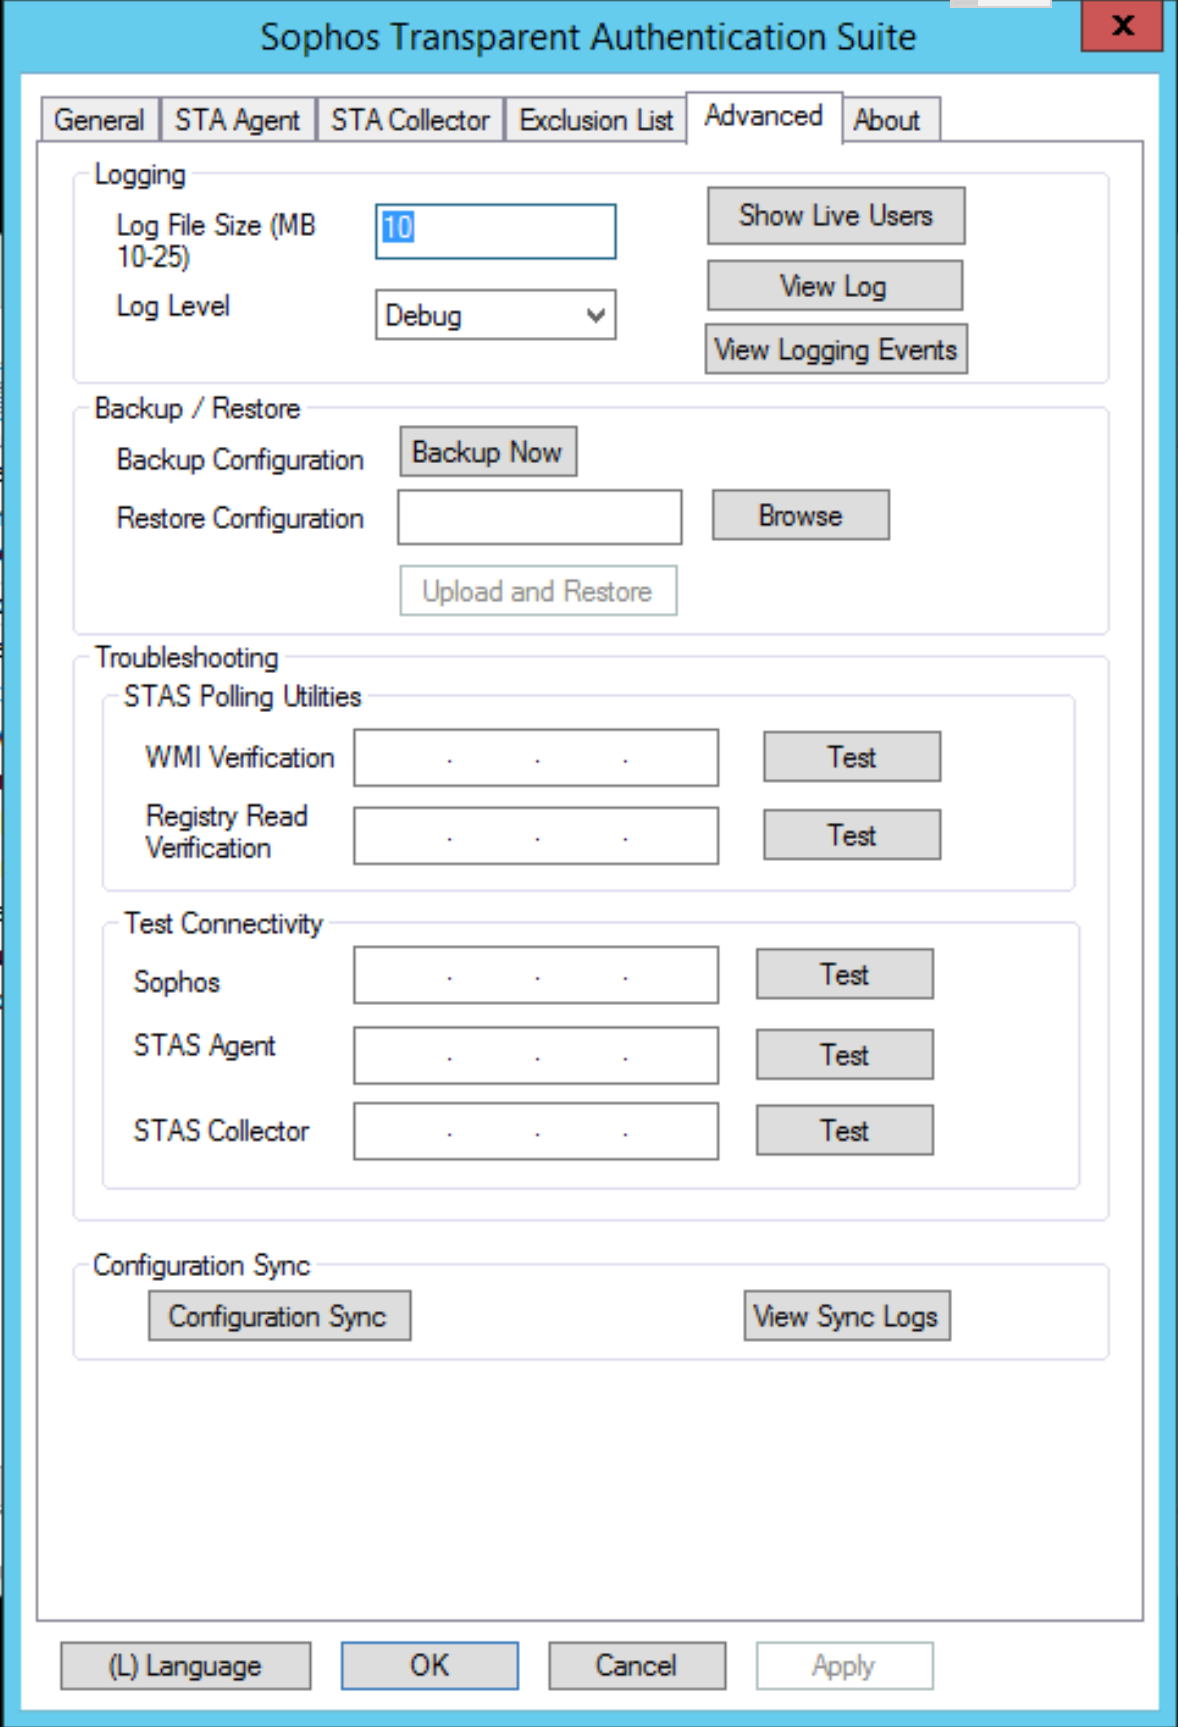
Task: Switch to the General tab
Action: pos(99,120)
